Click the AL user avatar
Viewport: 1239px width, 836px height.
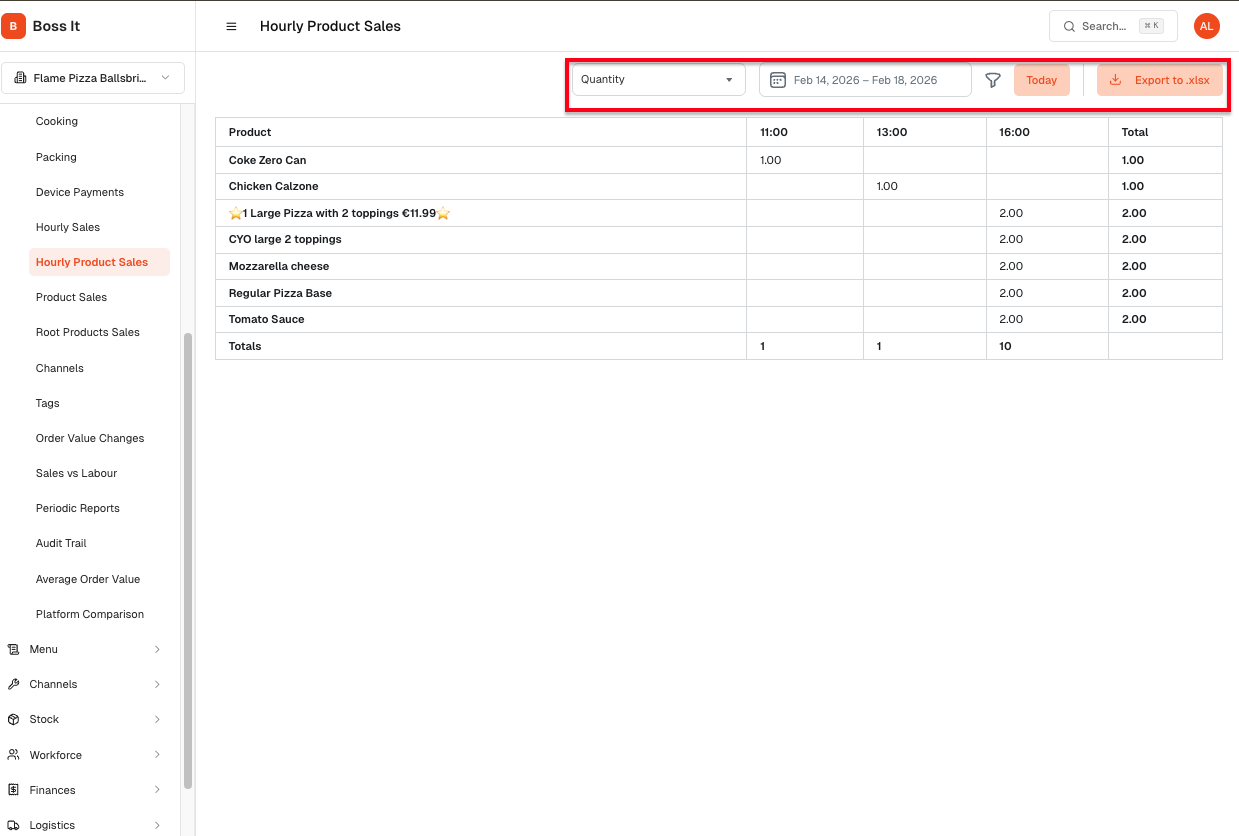click(x=1207, y=26)
